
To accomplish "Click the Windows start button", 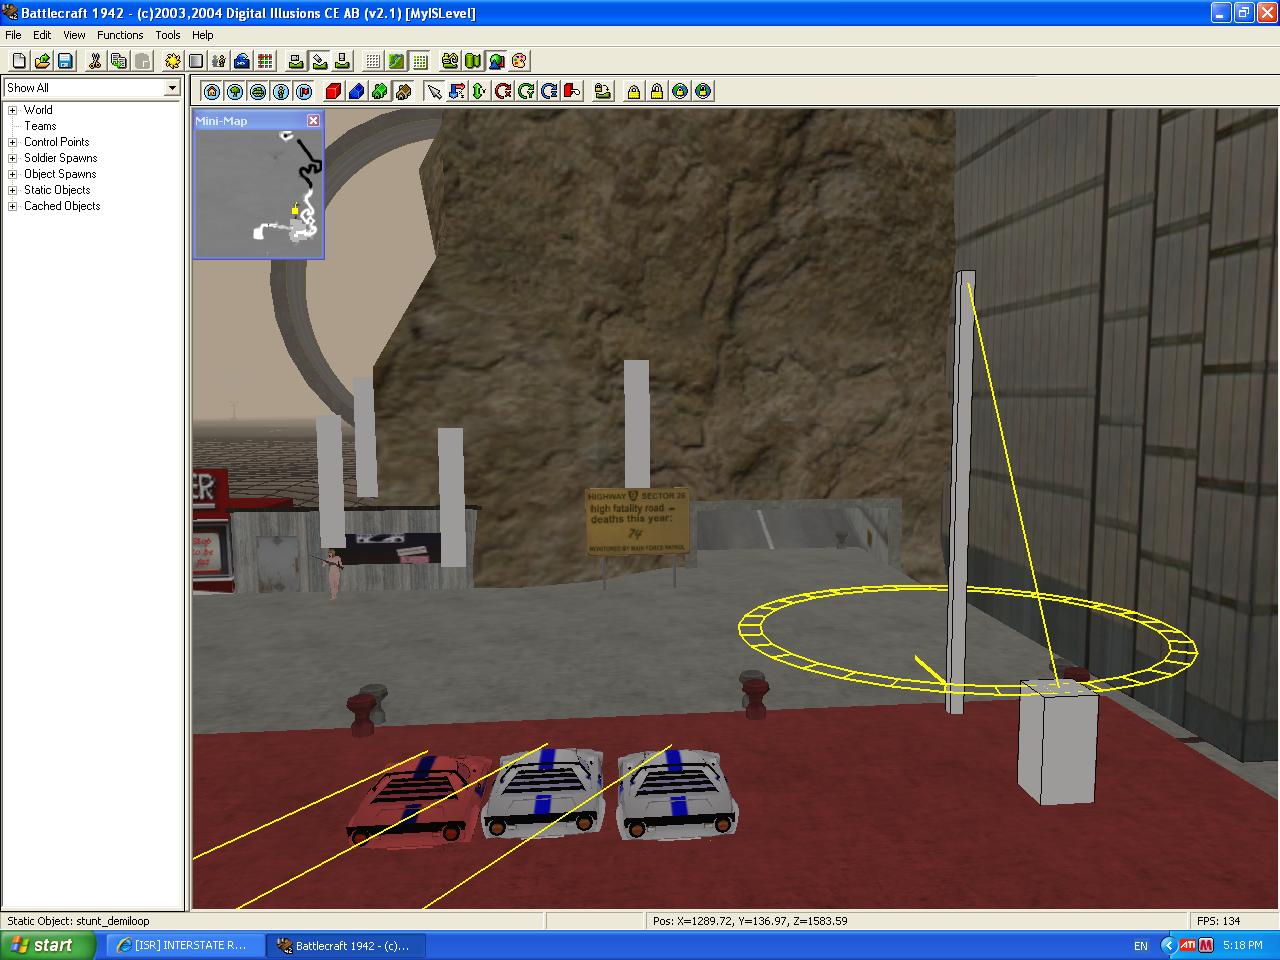I will point(48,945).
